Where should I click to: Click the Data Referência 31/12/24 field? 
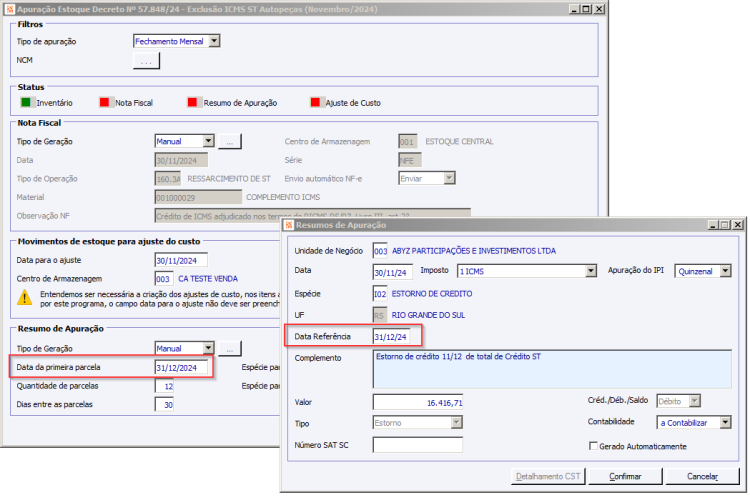point(392,337)
